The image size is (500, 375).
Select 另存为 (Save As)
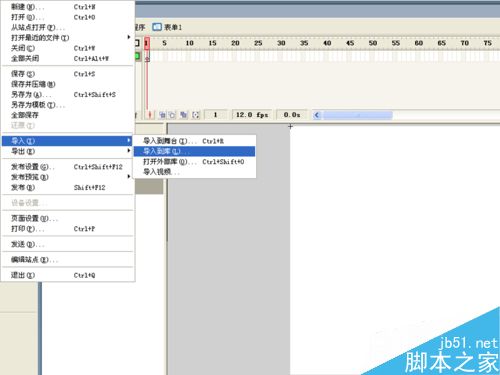68,94
